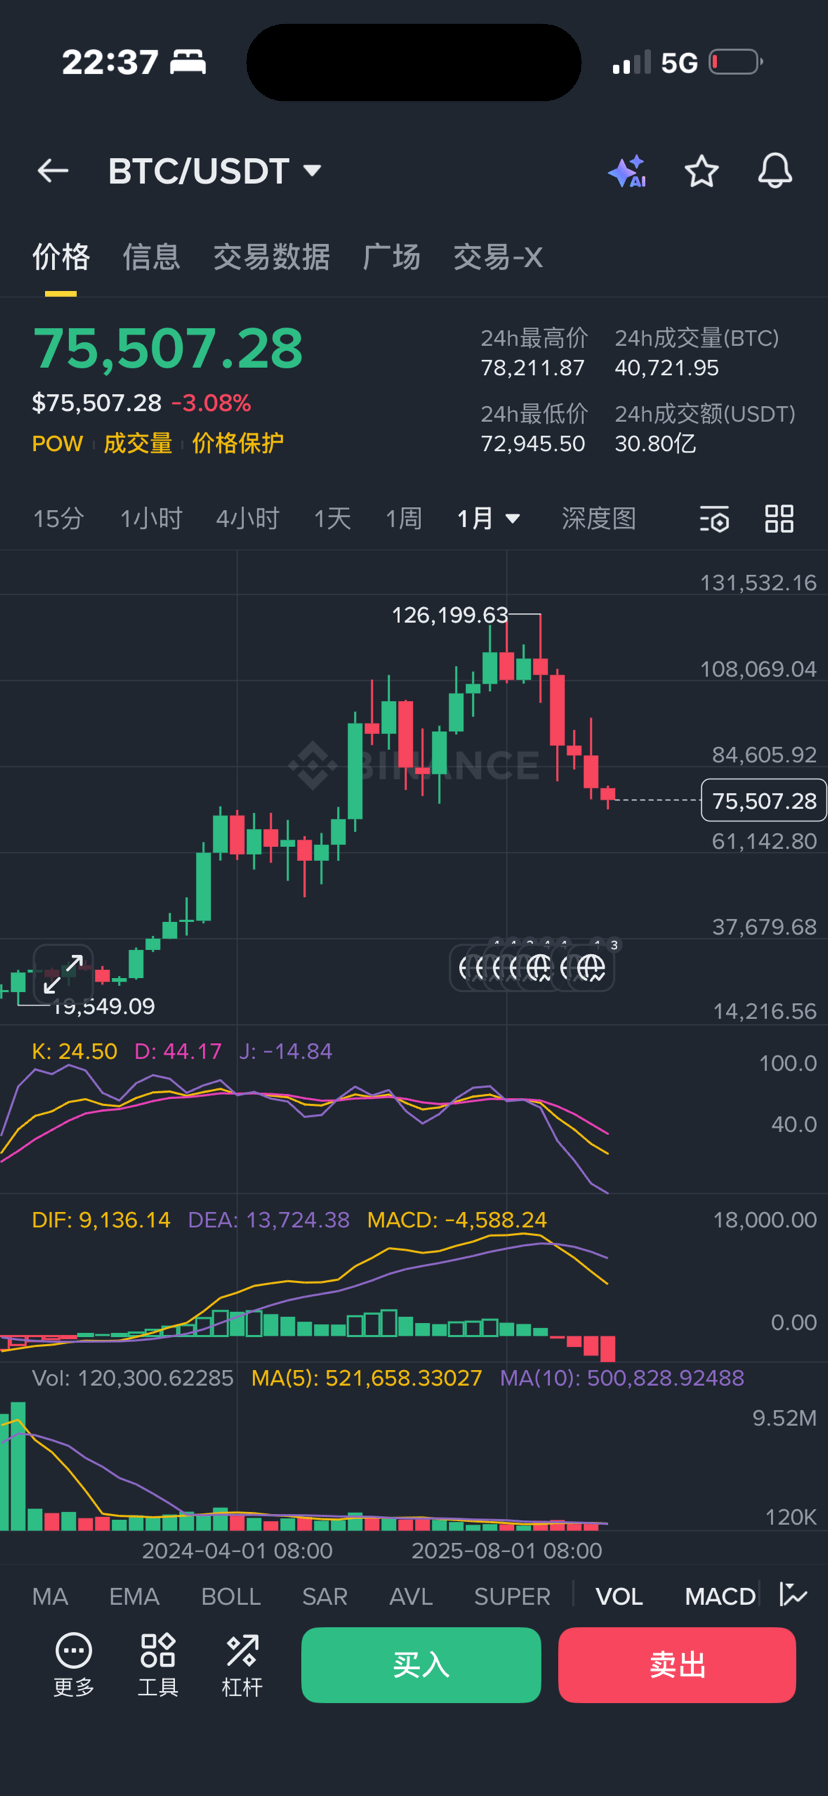Tap the MA(10): 500,828.92488 value

[x=622, y=1379]
